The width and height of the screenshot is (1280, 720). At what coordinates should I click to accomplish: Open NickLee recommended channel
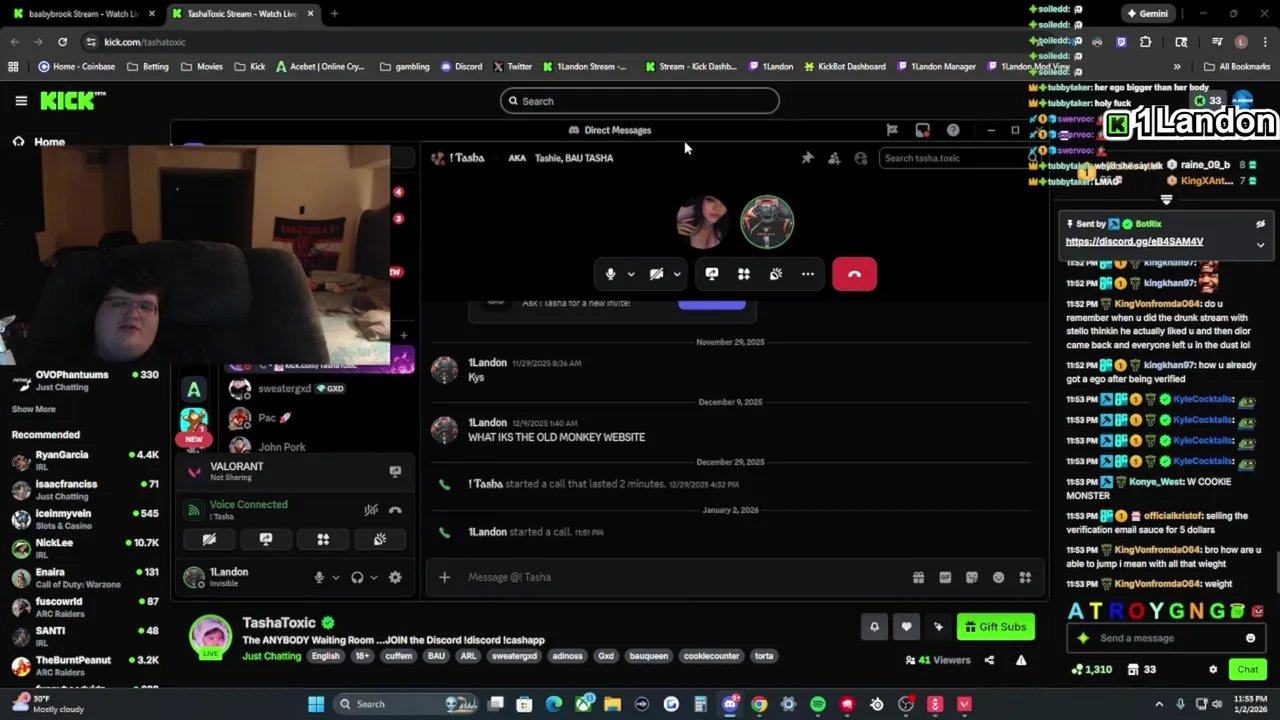click(x=85, y=549)
